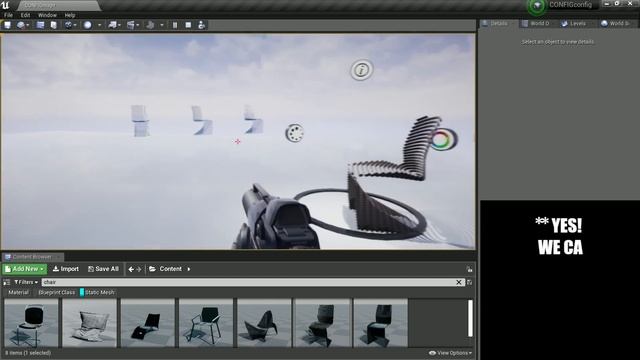Toggle the Material filter

pyautogui.click(x=18, y=292)
